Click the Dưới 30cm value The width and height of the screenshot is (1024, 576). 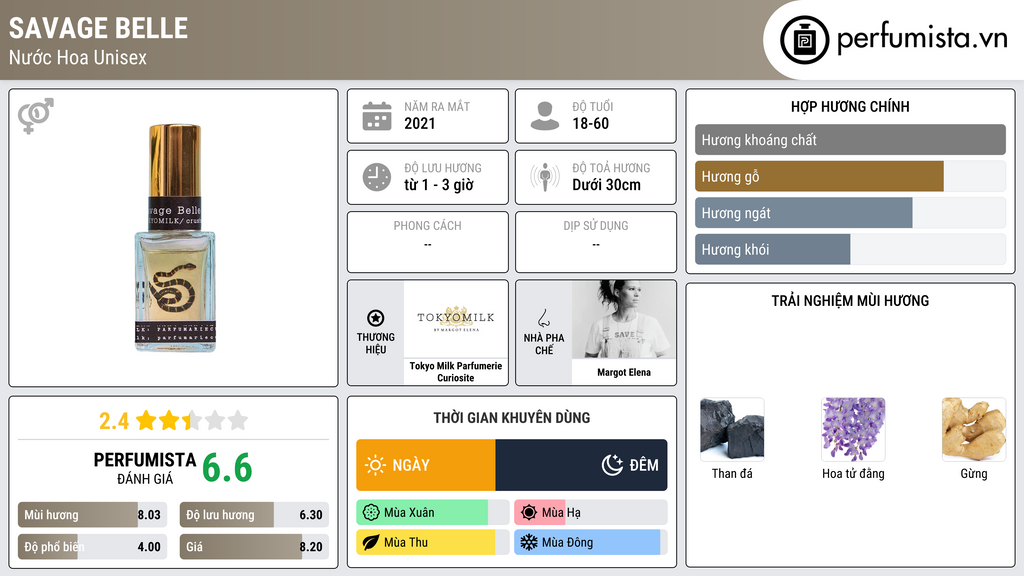click(607, 185)
